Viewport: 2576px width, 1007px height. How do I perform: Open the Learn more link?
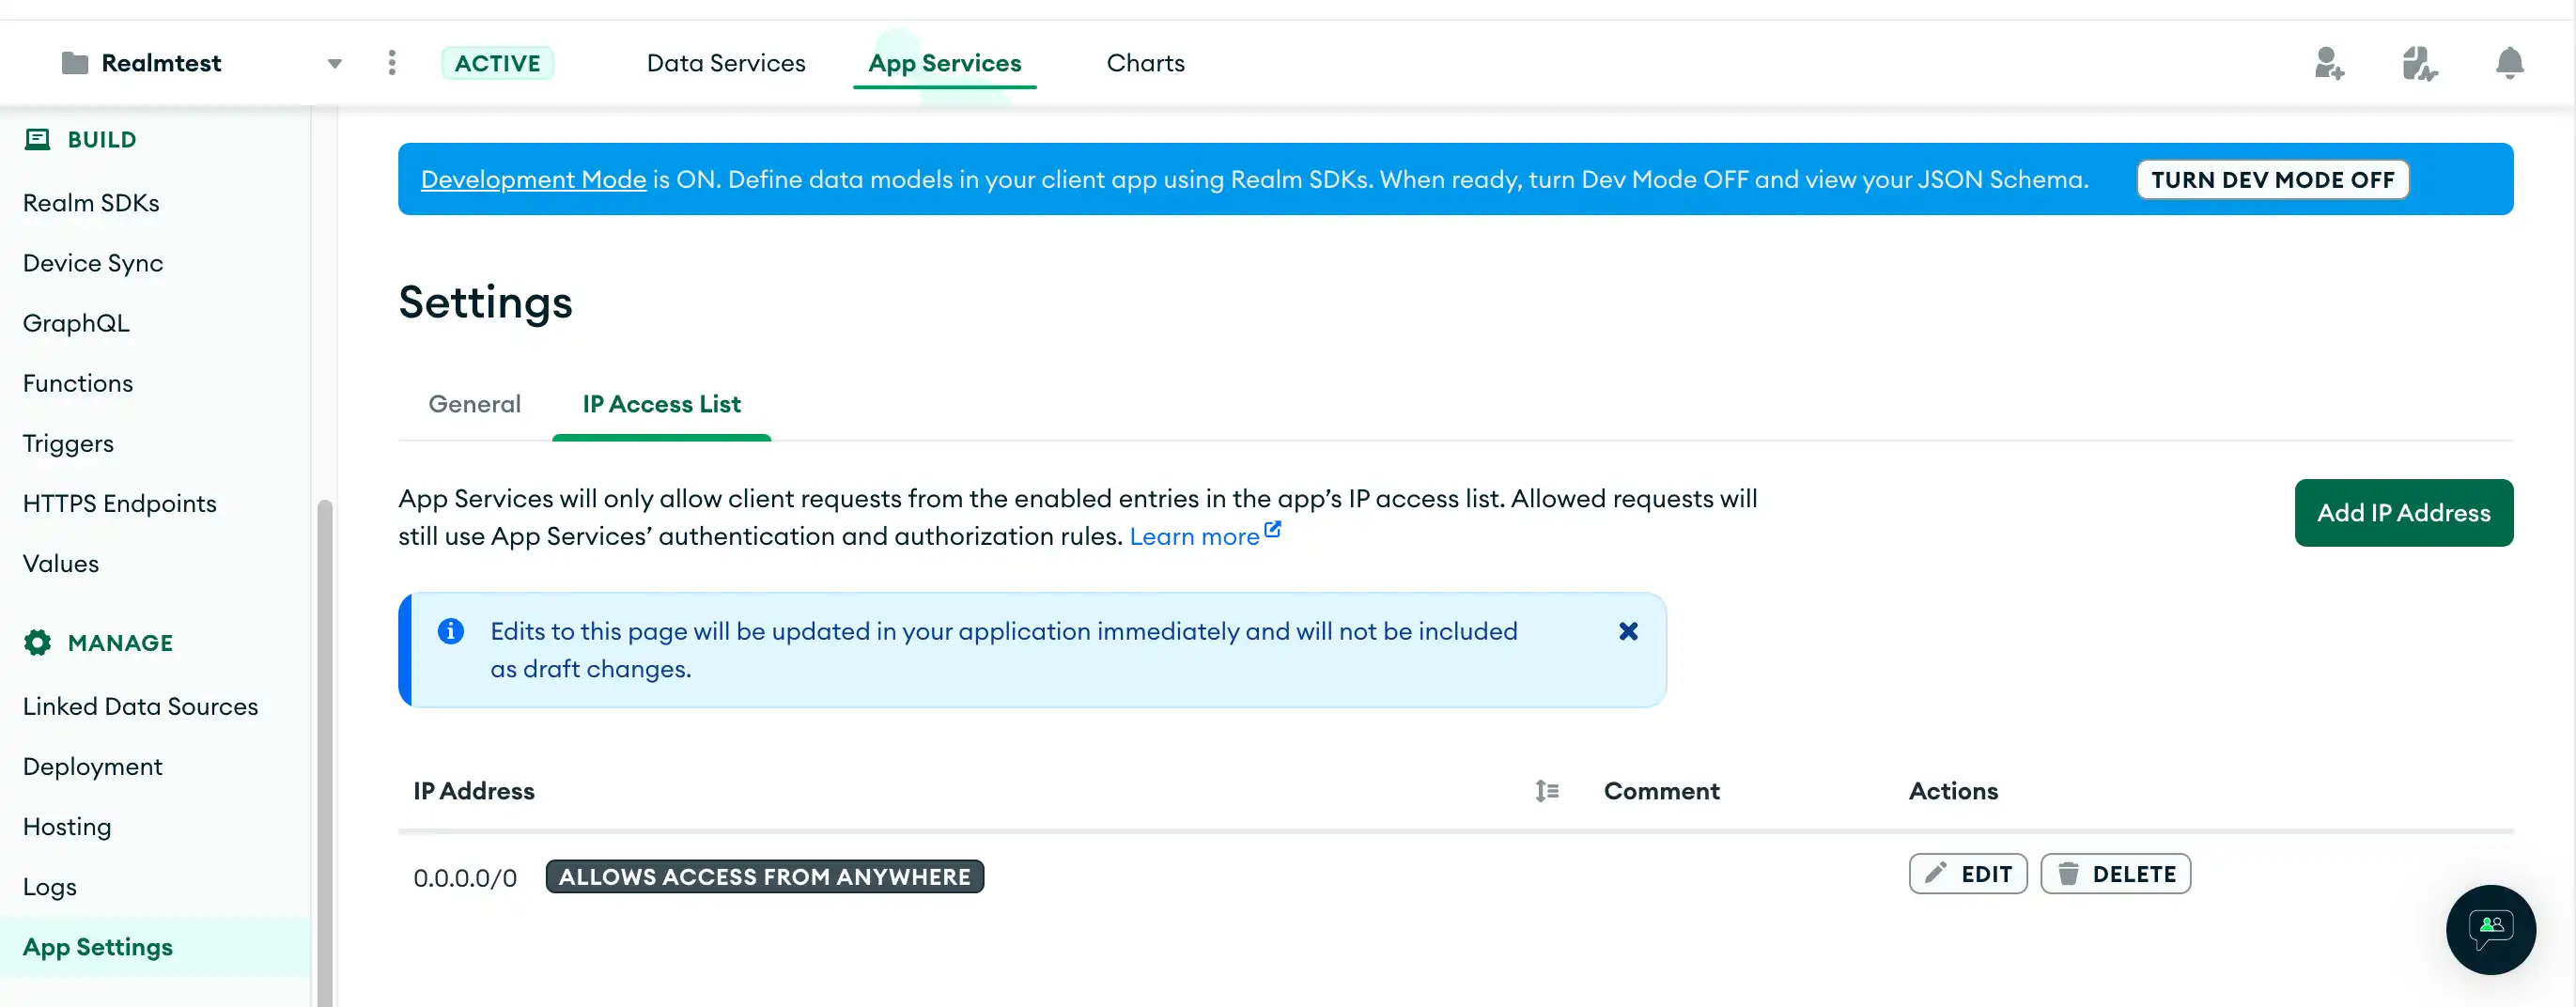1196,536
